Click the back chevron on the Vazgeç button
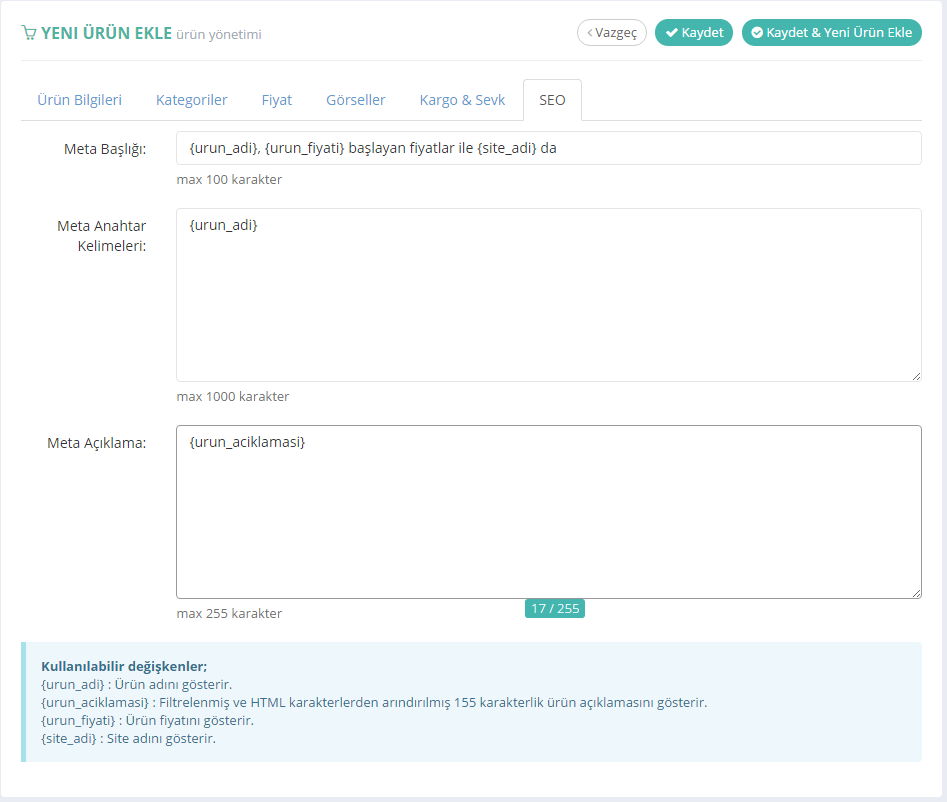Image resolution: width=947 pixels, height=802 pixels. pos(590,33)
